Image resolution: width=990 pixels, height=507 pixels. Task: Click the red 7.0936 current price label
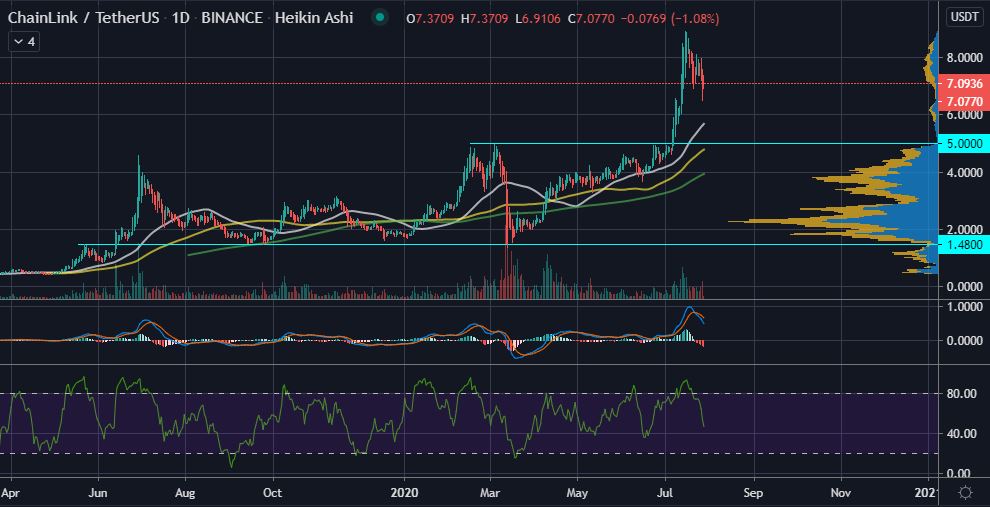[x=963, y=84]
